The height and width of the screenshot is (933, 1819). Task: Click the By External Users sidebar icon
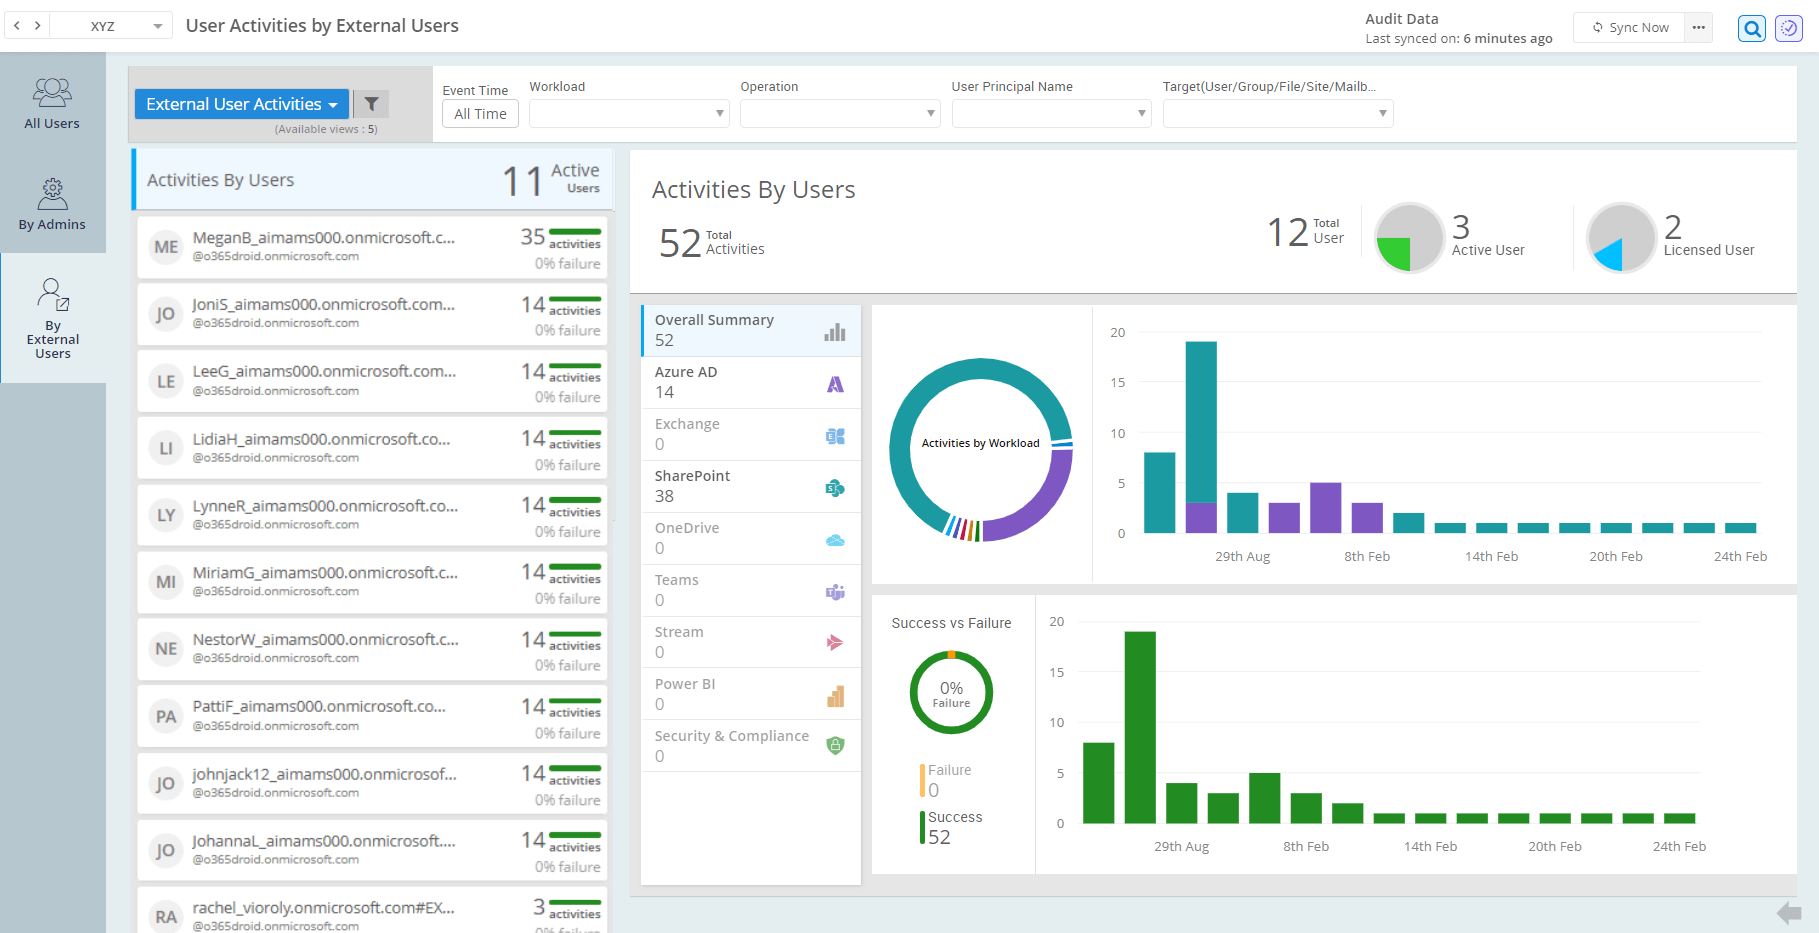[52, 300]
